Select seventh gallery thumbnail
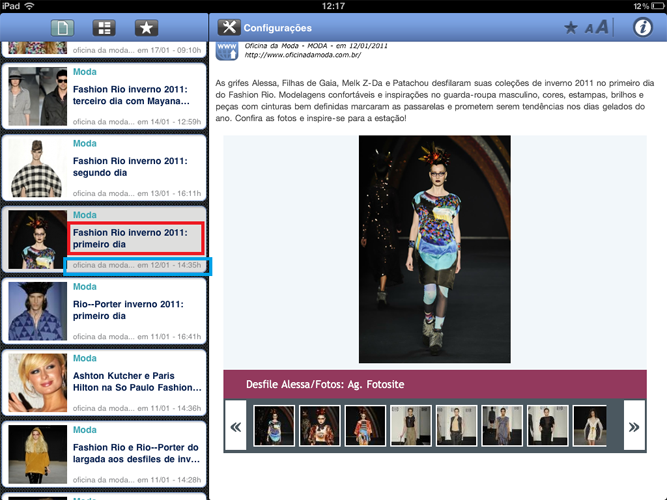Screen dimensions: 667x500 coord(547,426)
